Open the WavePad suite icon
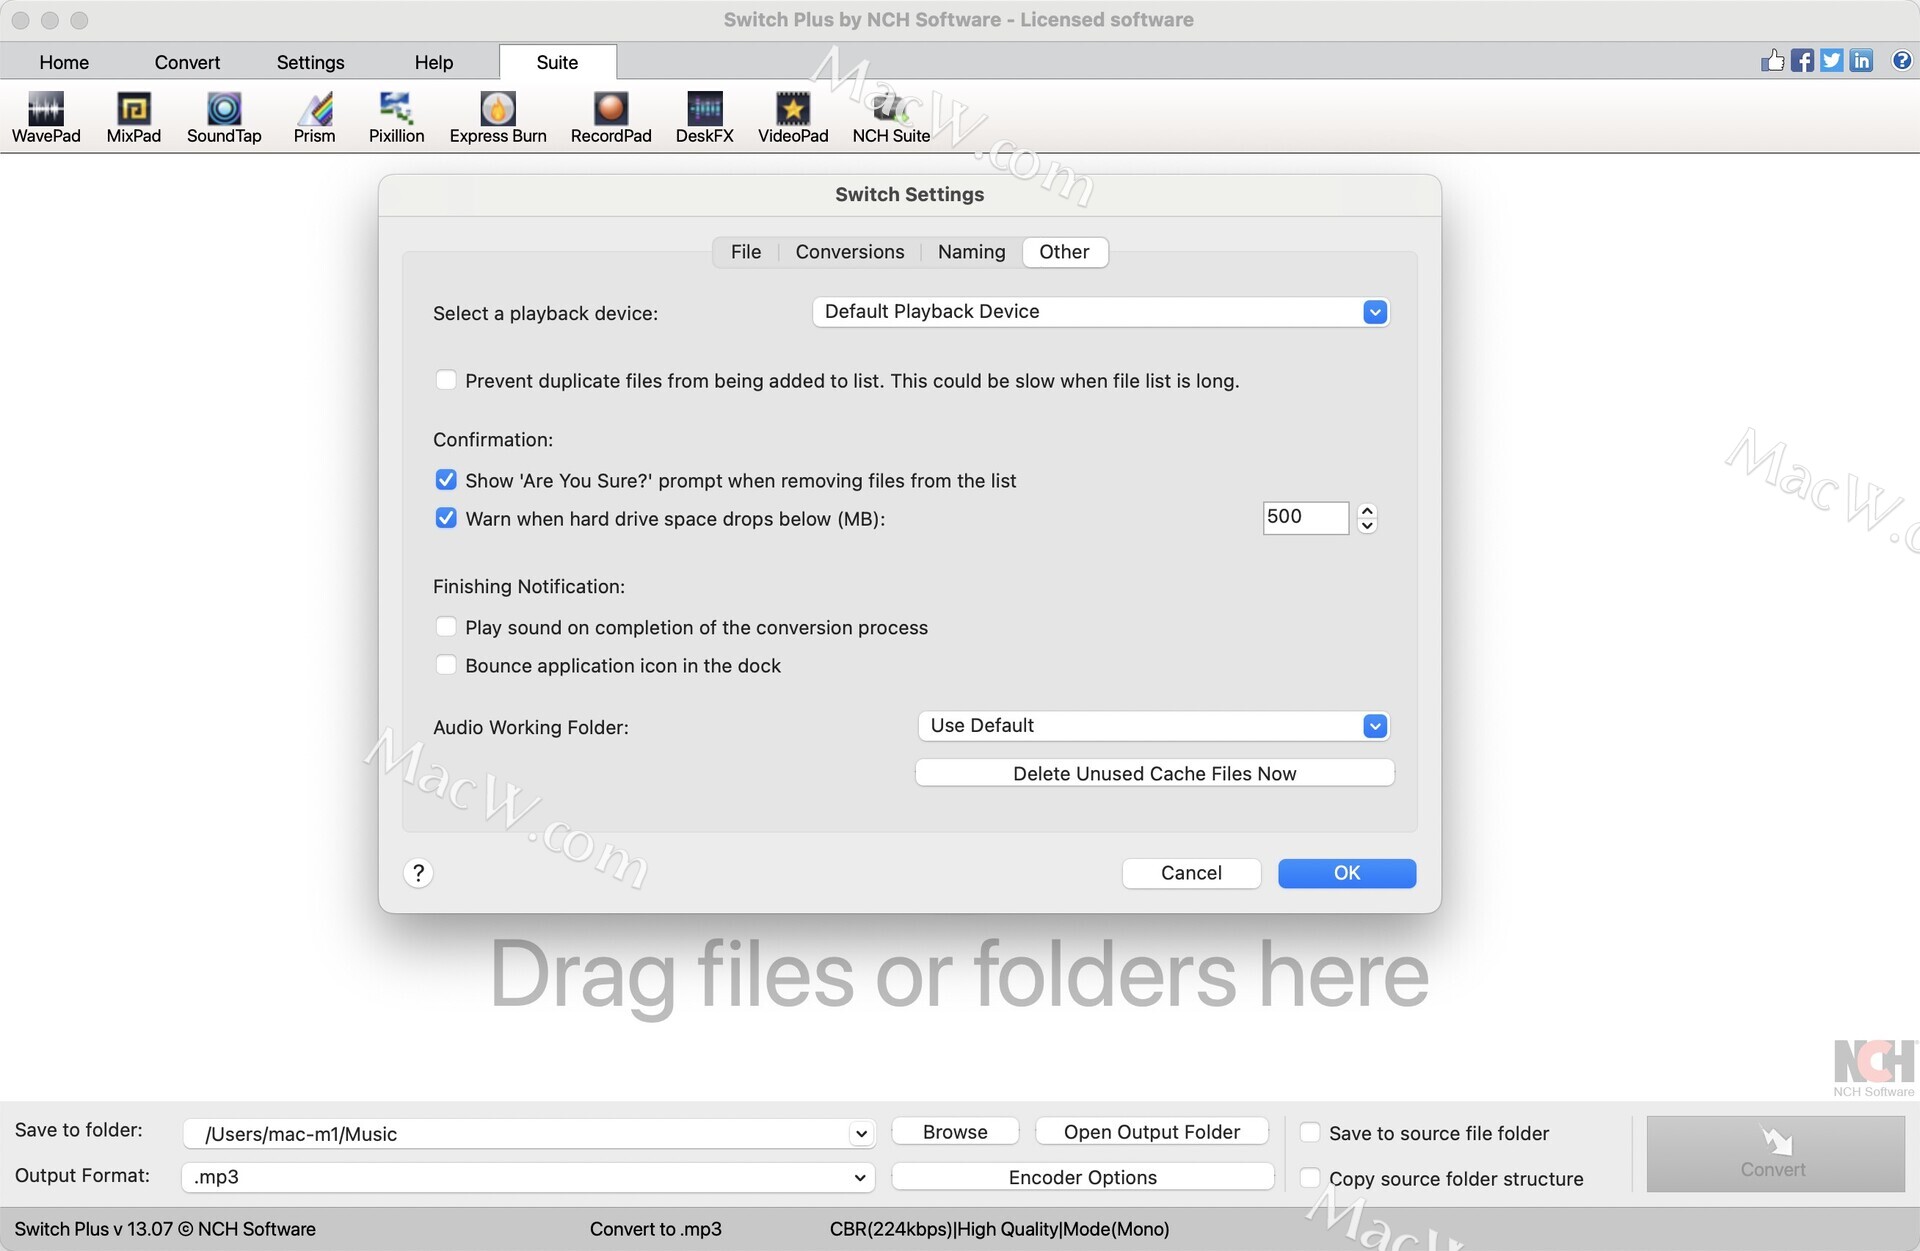This screenshot has width=1920, height=1251. pyautogui.click(x=46, y=108)
